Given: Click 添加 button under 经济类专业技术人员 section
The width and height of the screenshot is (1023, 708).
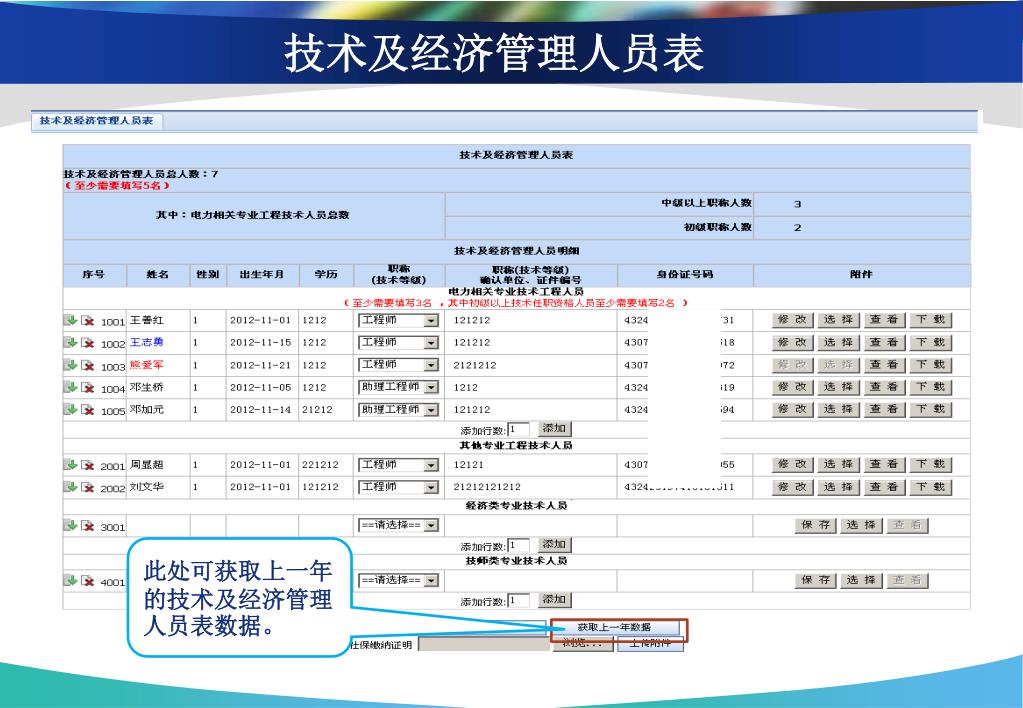Looking at the screenshot, I should pyautogui.click(x=554, y=545).
